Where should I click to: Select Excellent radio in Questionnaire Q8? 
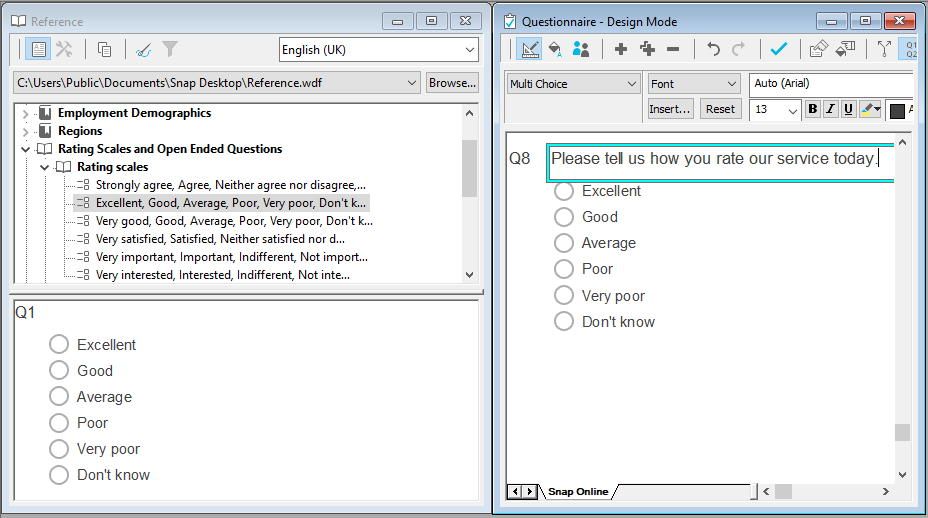pos(564,191)
